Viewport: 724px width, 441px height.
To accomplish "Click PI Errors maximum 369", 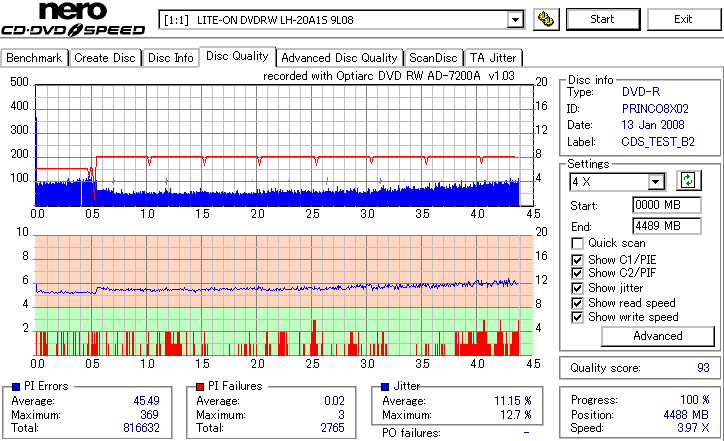I will [x=149, y=415].
